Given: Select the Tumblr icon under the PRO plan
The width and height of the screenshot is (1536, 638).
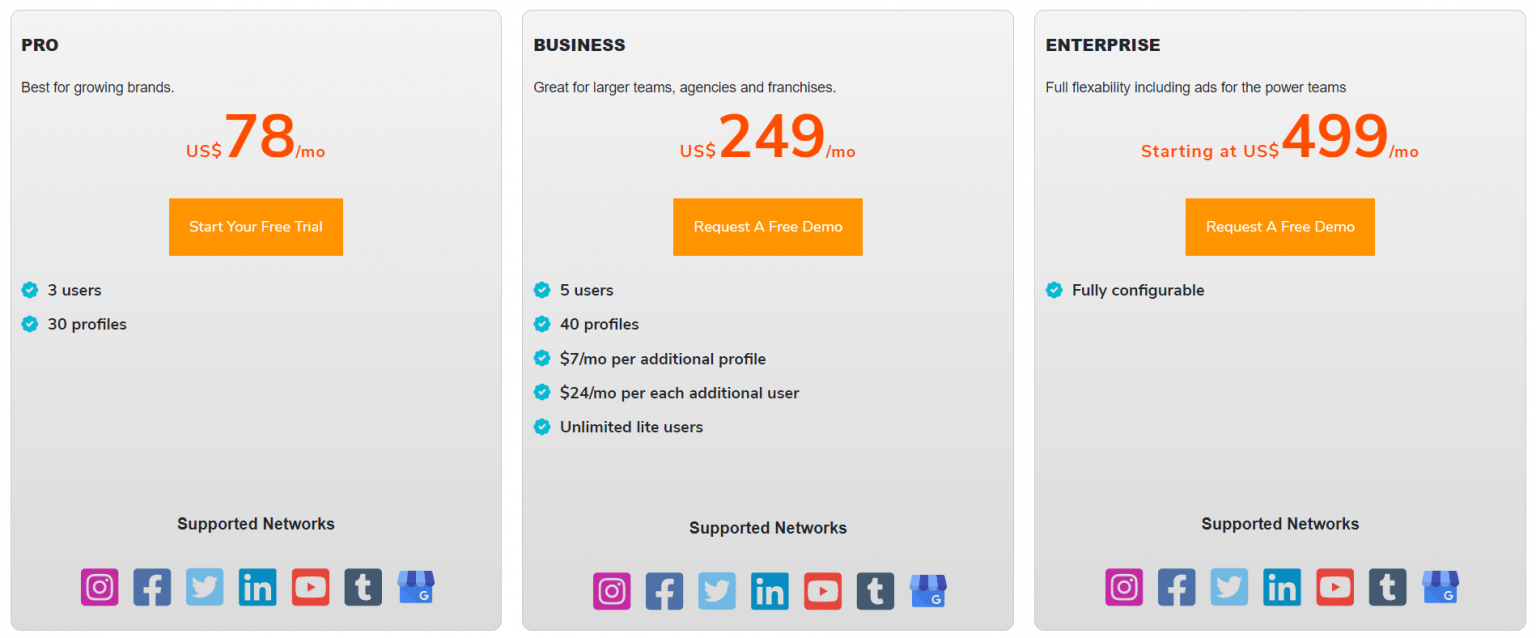Looking at the screenshot, I should 363,587.
